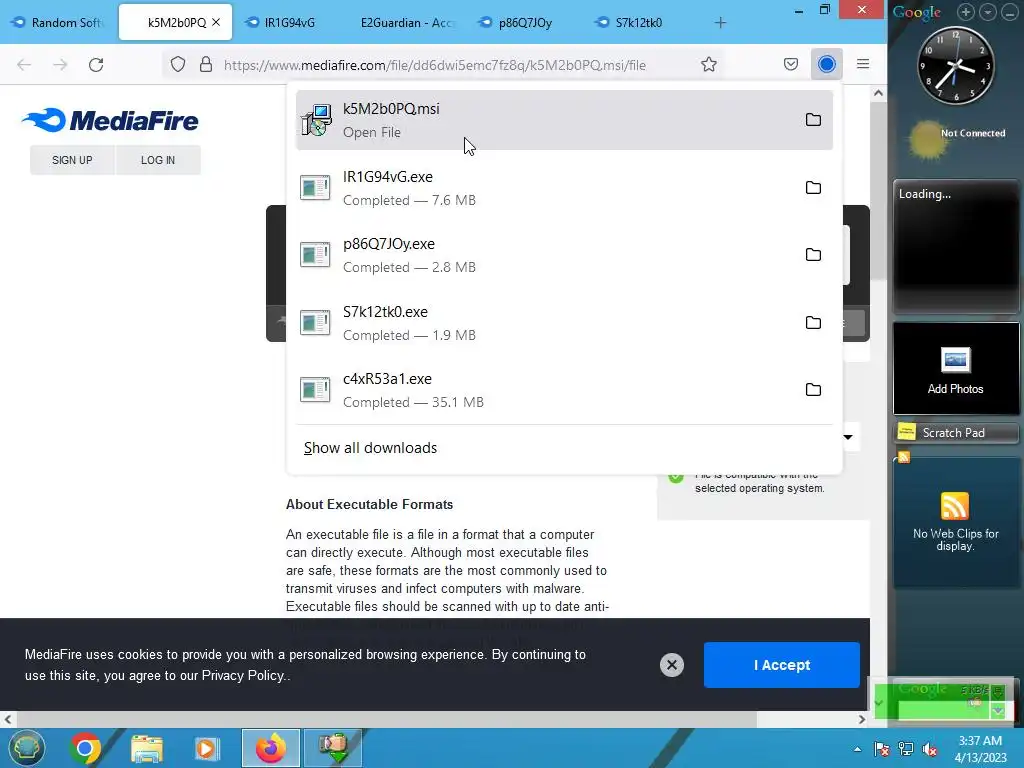Image resolution: width=1024 pixels, height=768 pixels.
Task: Open Windows Explorer from the taskbar
Action: point(146,748)
